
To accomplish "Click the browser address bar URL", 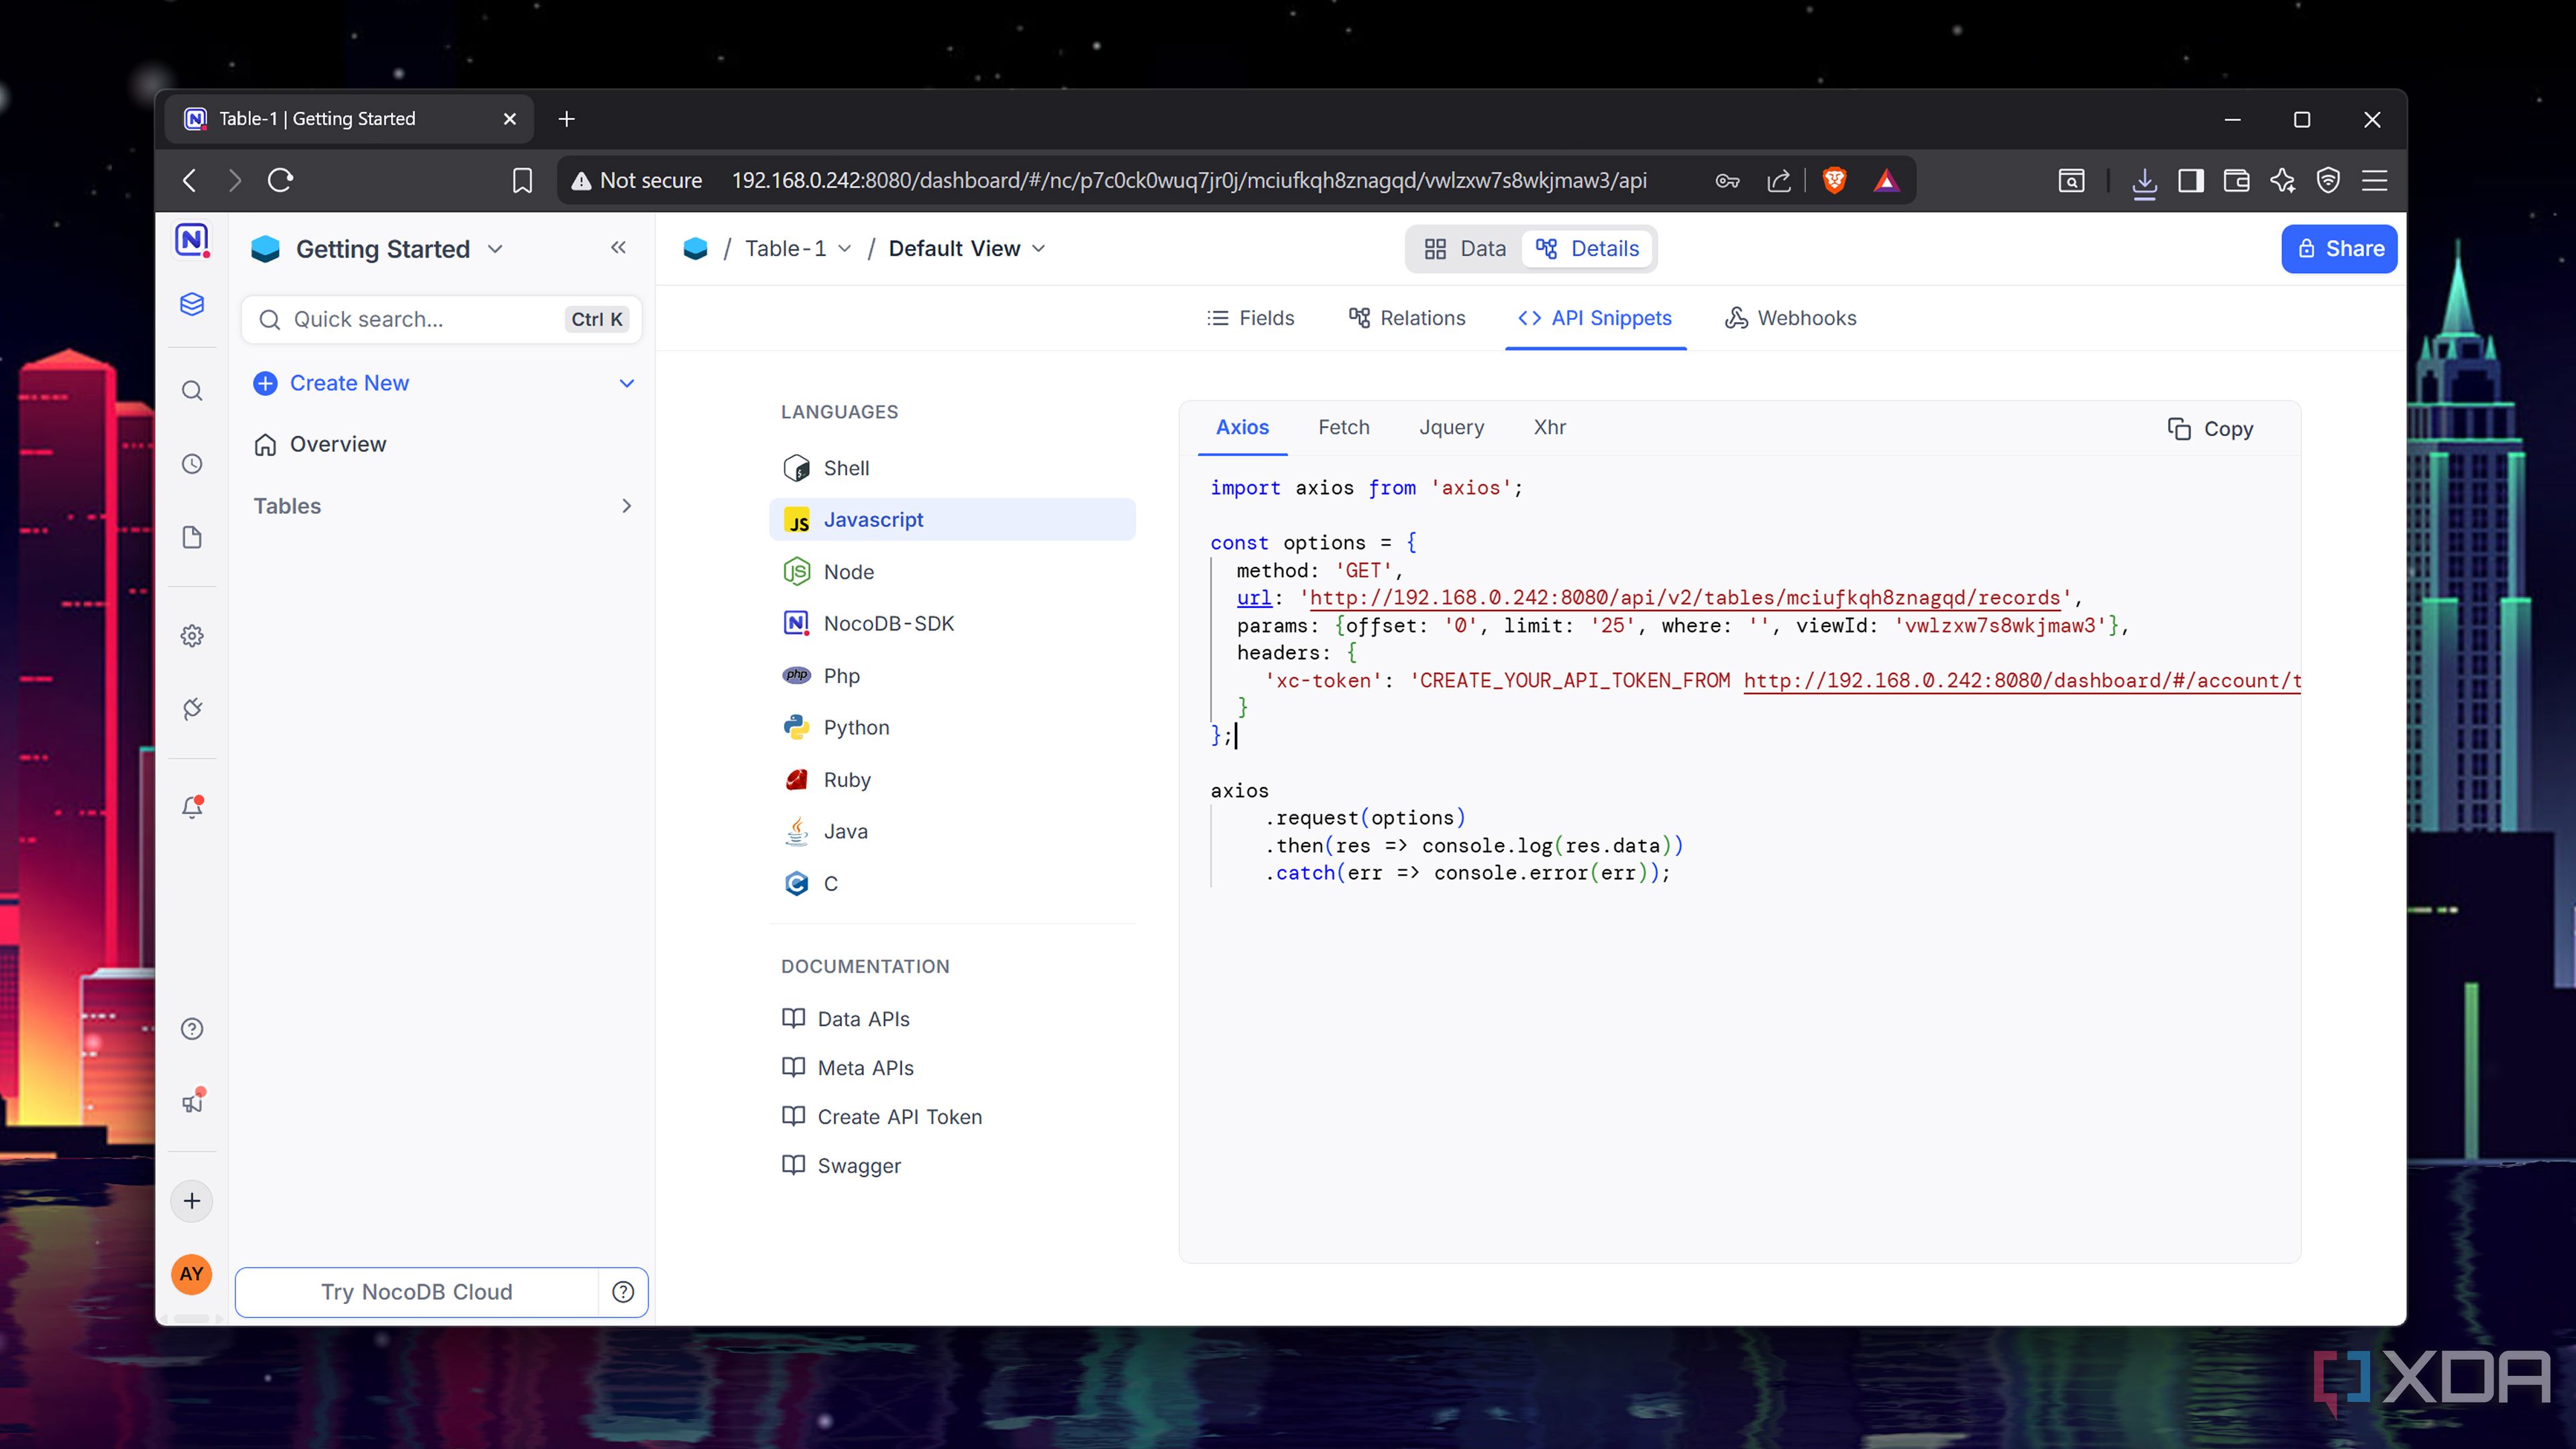I will tap(1188, 180).
